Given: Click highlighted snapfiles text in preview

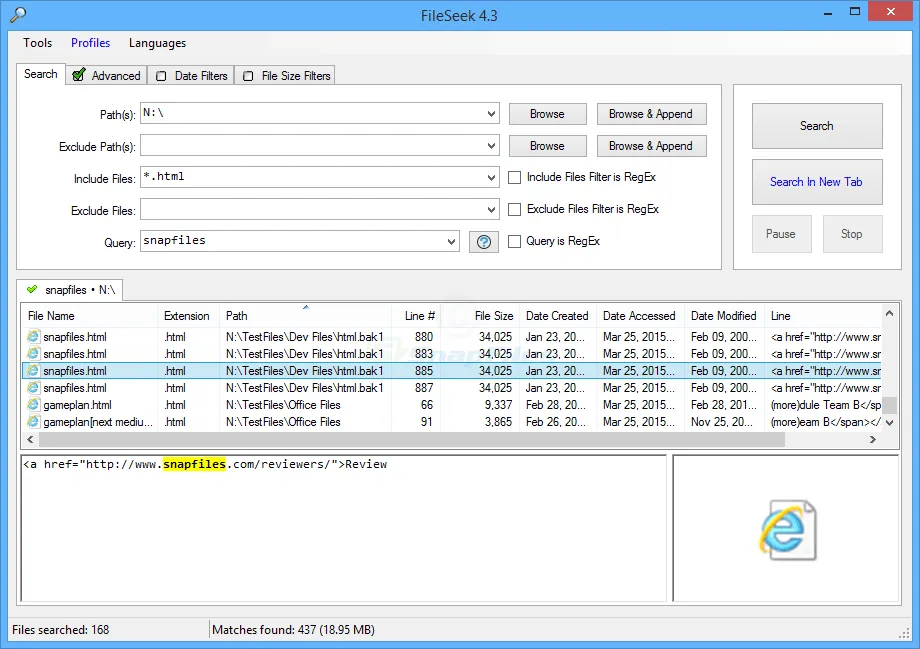Looking at the screenshot, I should click(x=194, y=464).
